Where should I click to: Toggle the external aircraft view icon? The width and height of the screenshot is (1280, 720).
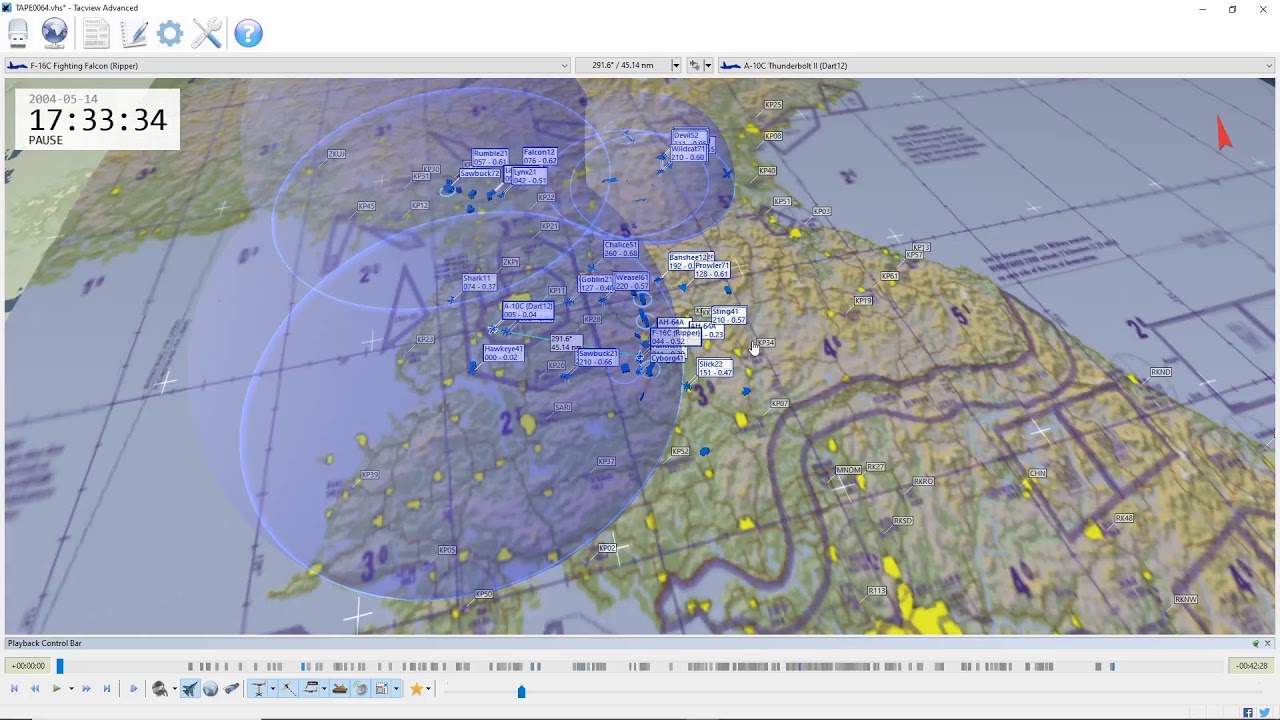pos(190,689)
